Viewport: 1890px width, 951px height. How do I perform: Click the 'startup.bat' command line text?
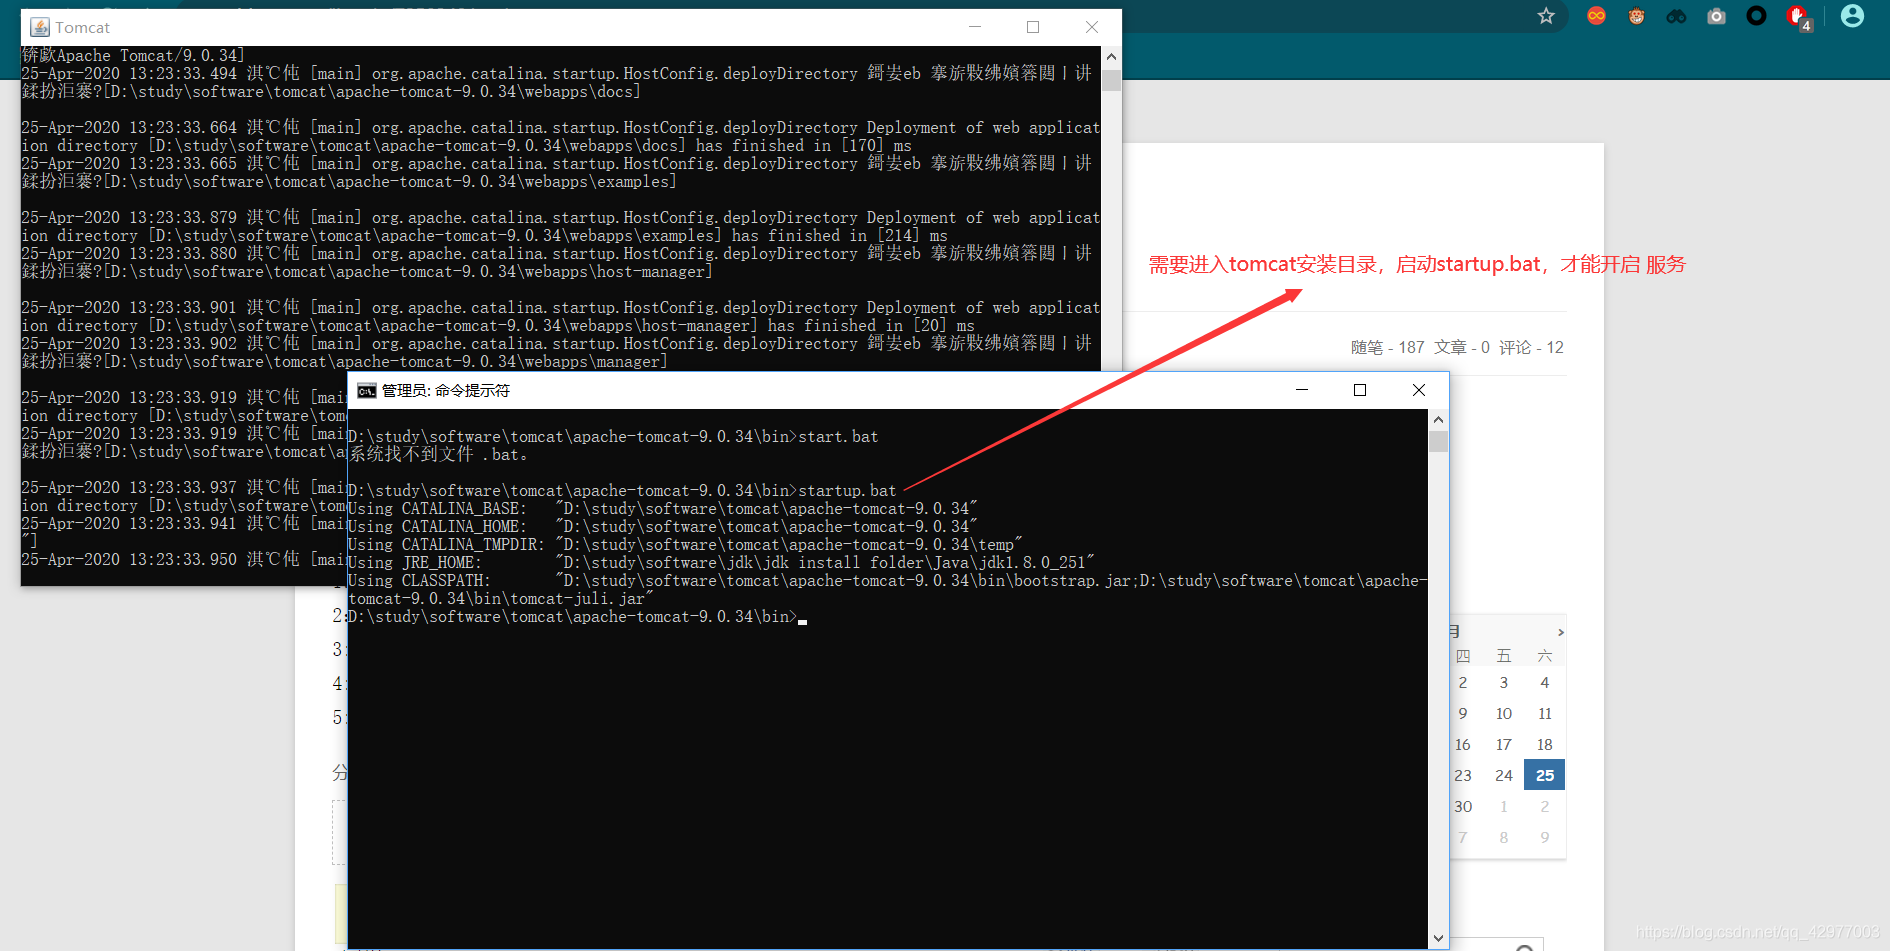(847, 491)
